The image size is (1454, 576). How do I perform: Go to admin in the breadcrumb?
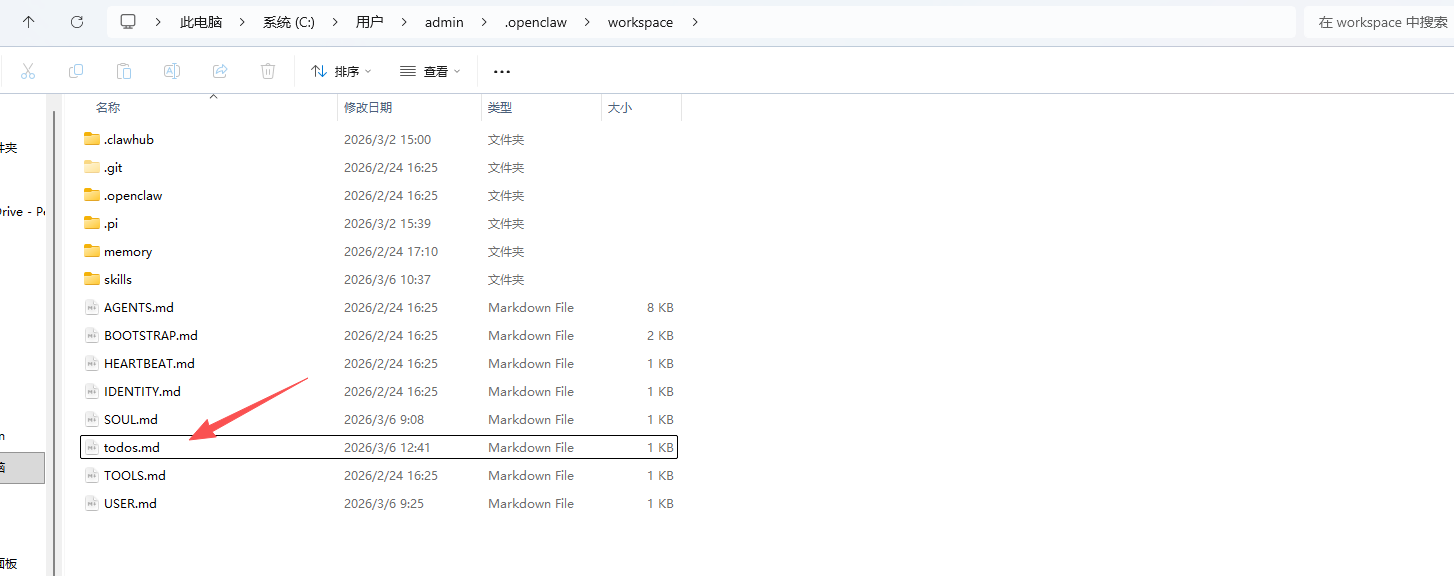coord(444,22)
